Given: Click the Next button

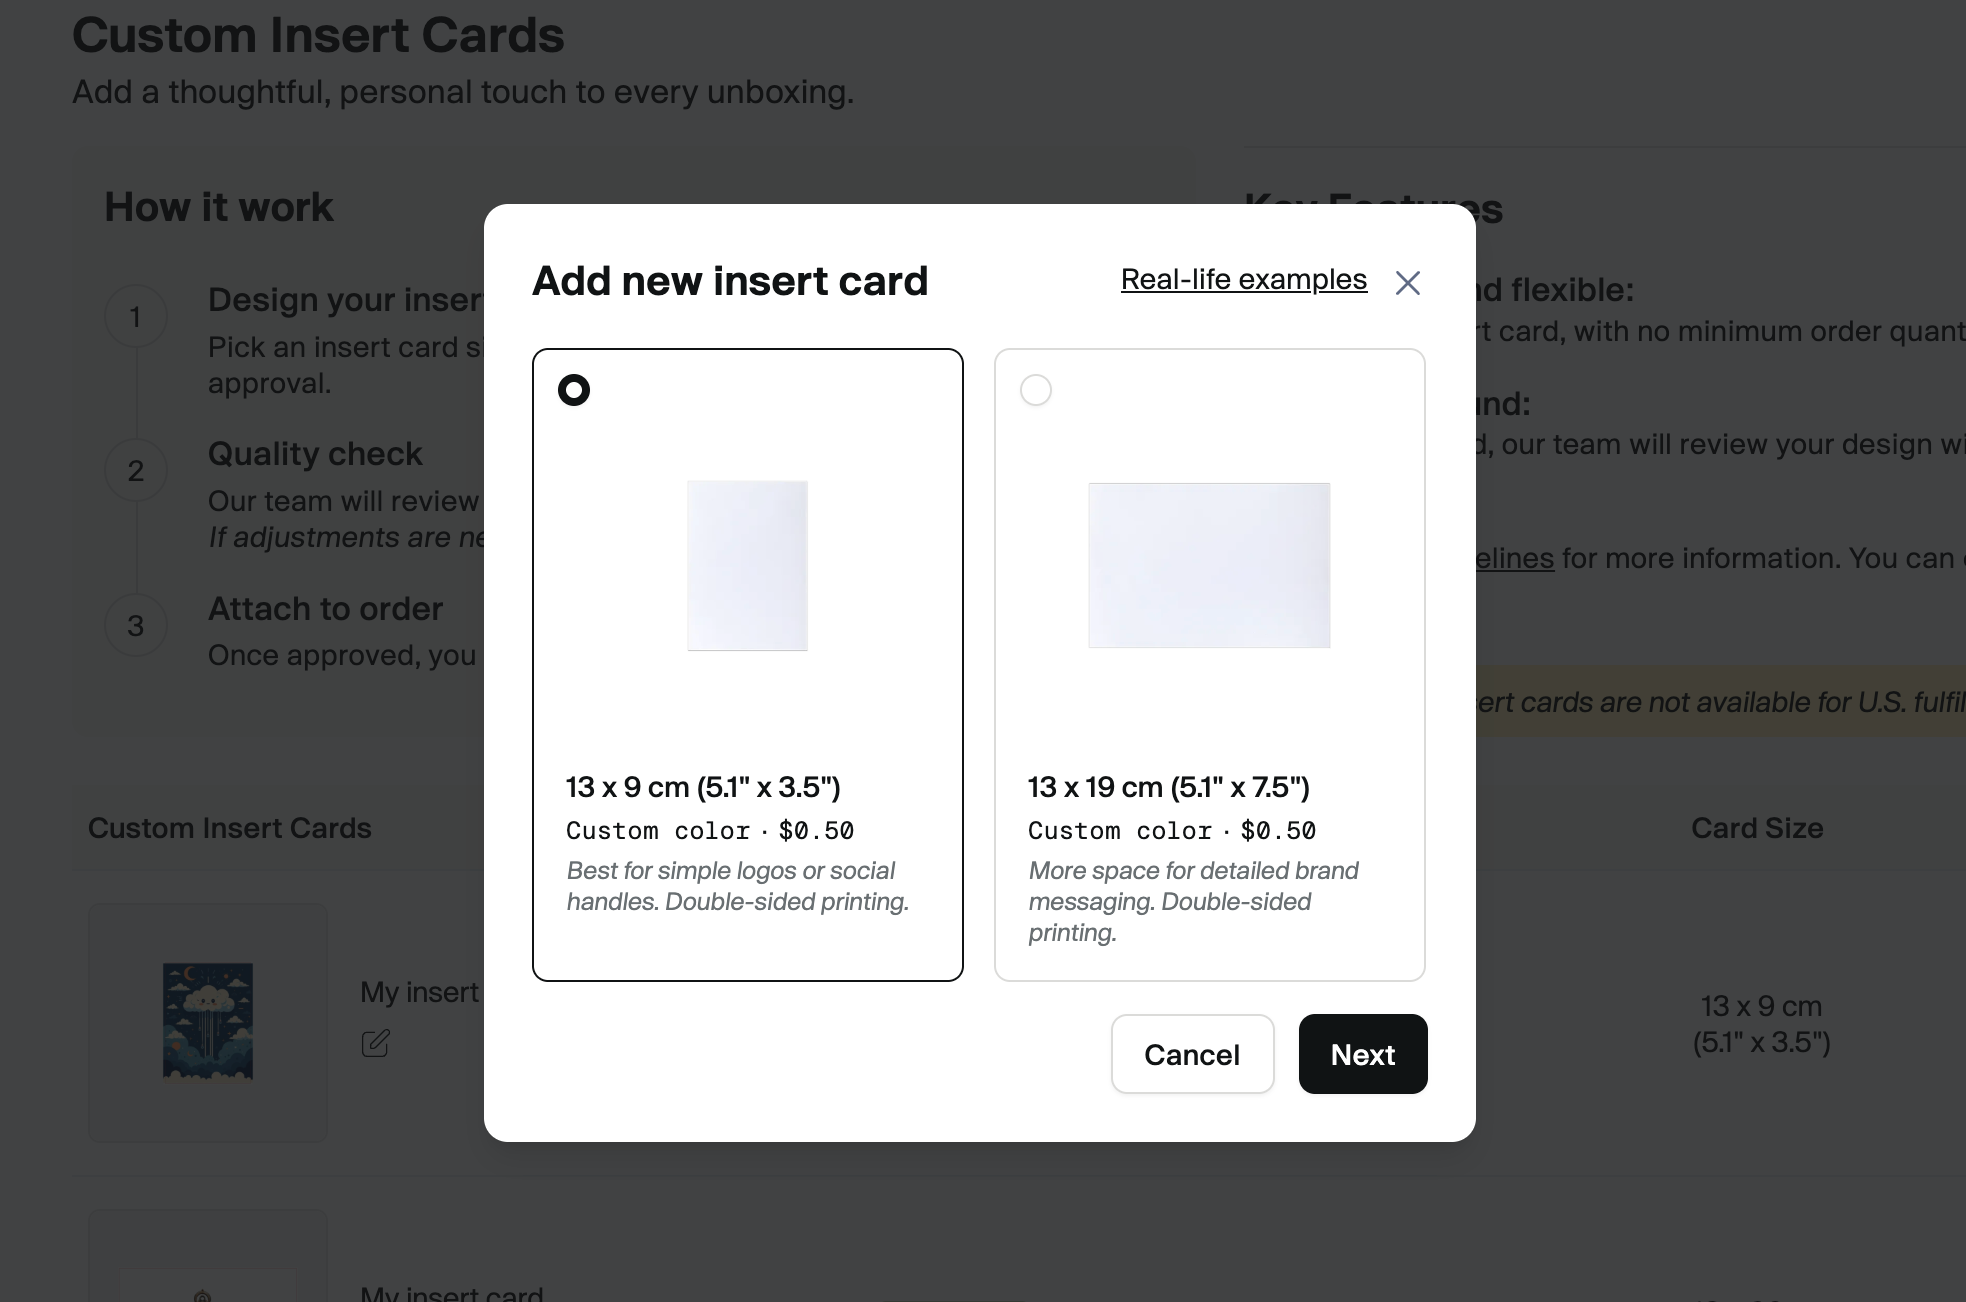Looking at the screenshot, I should coord(1362,1054).
